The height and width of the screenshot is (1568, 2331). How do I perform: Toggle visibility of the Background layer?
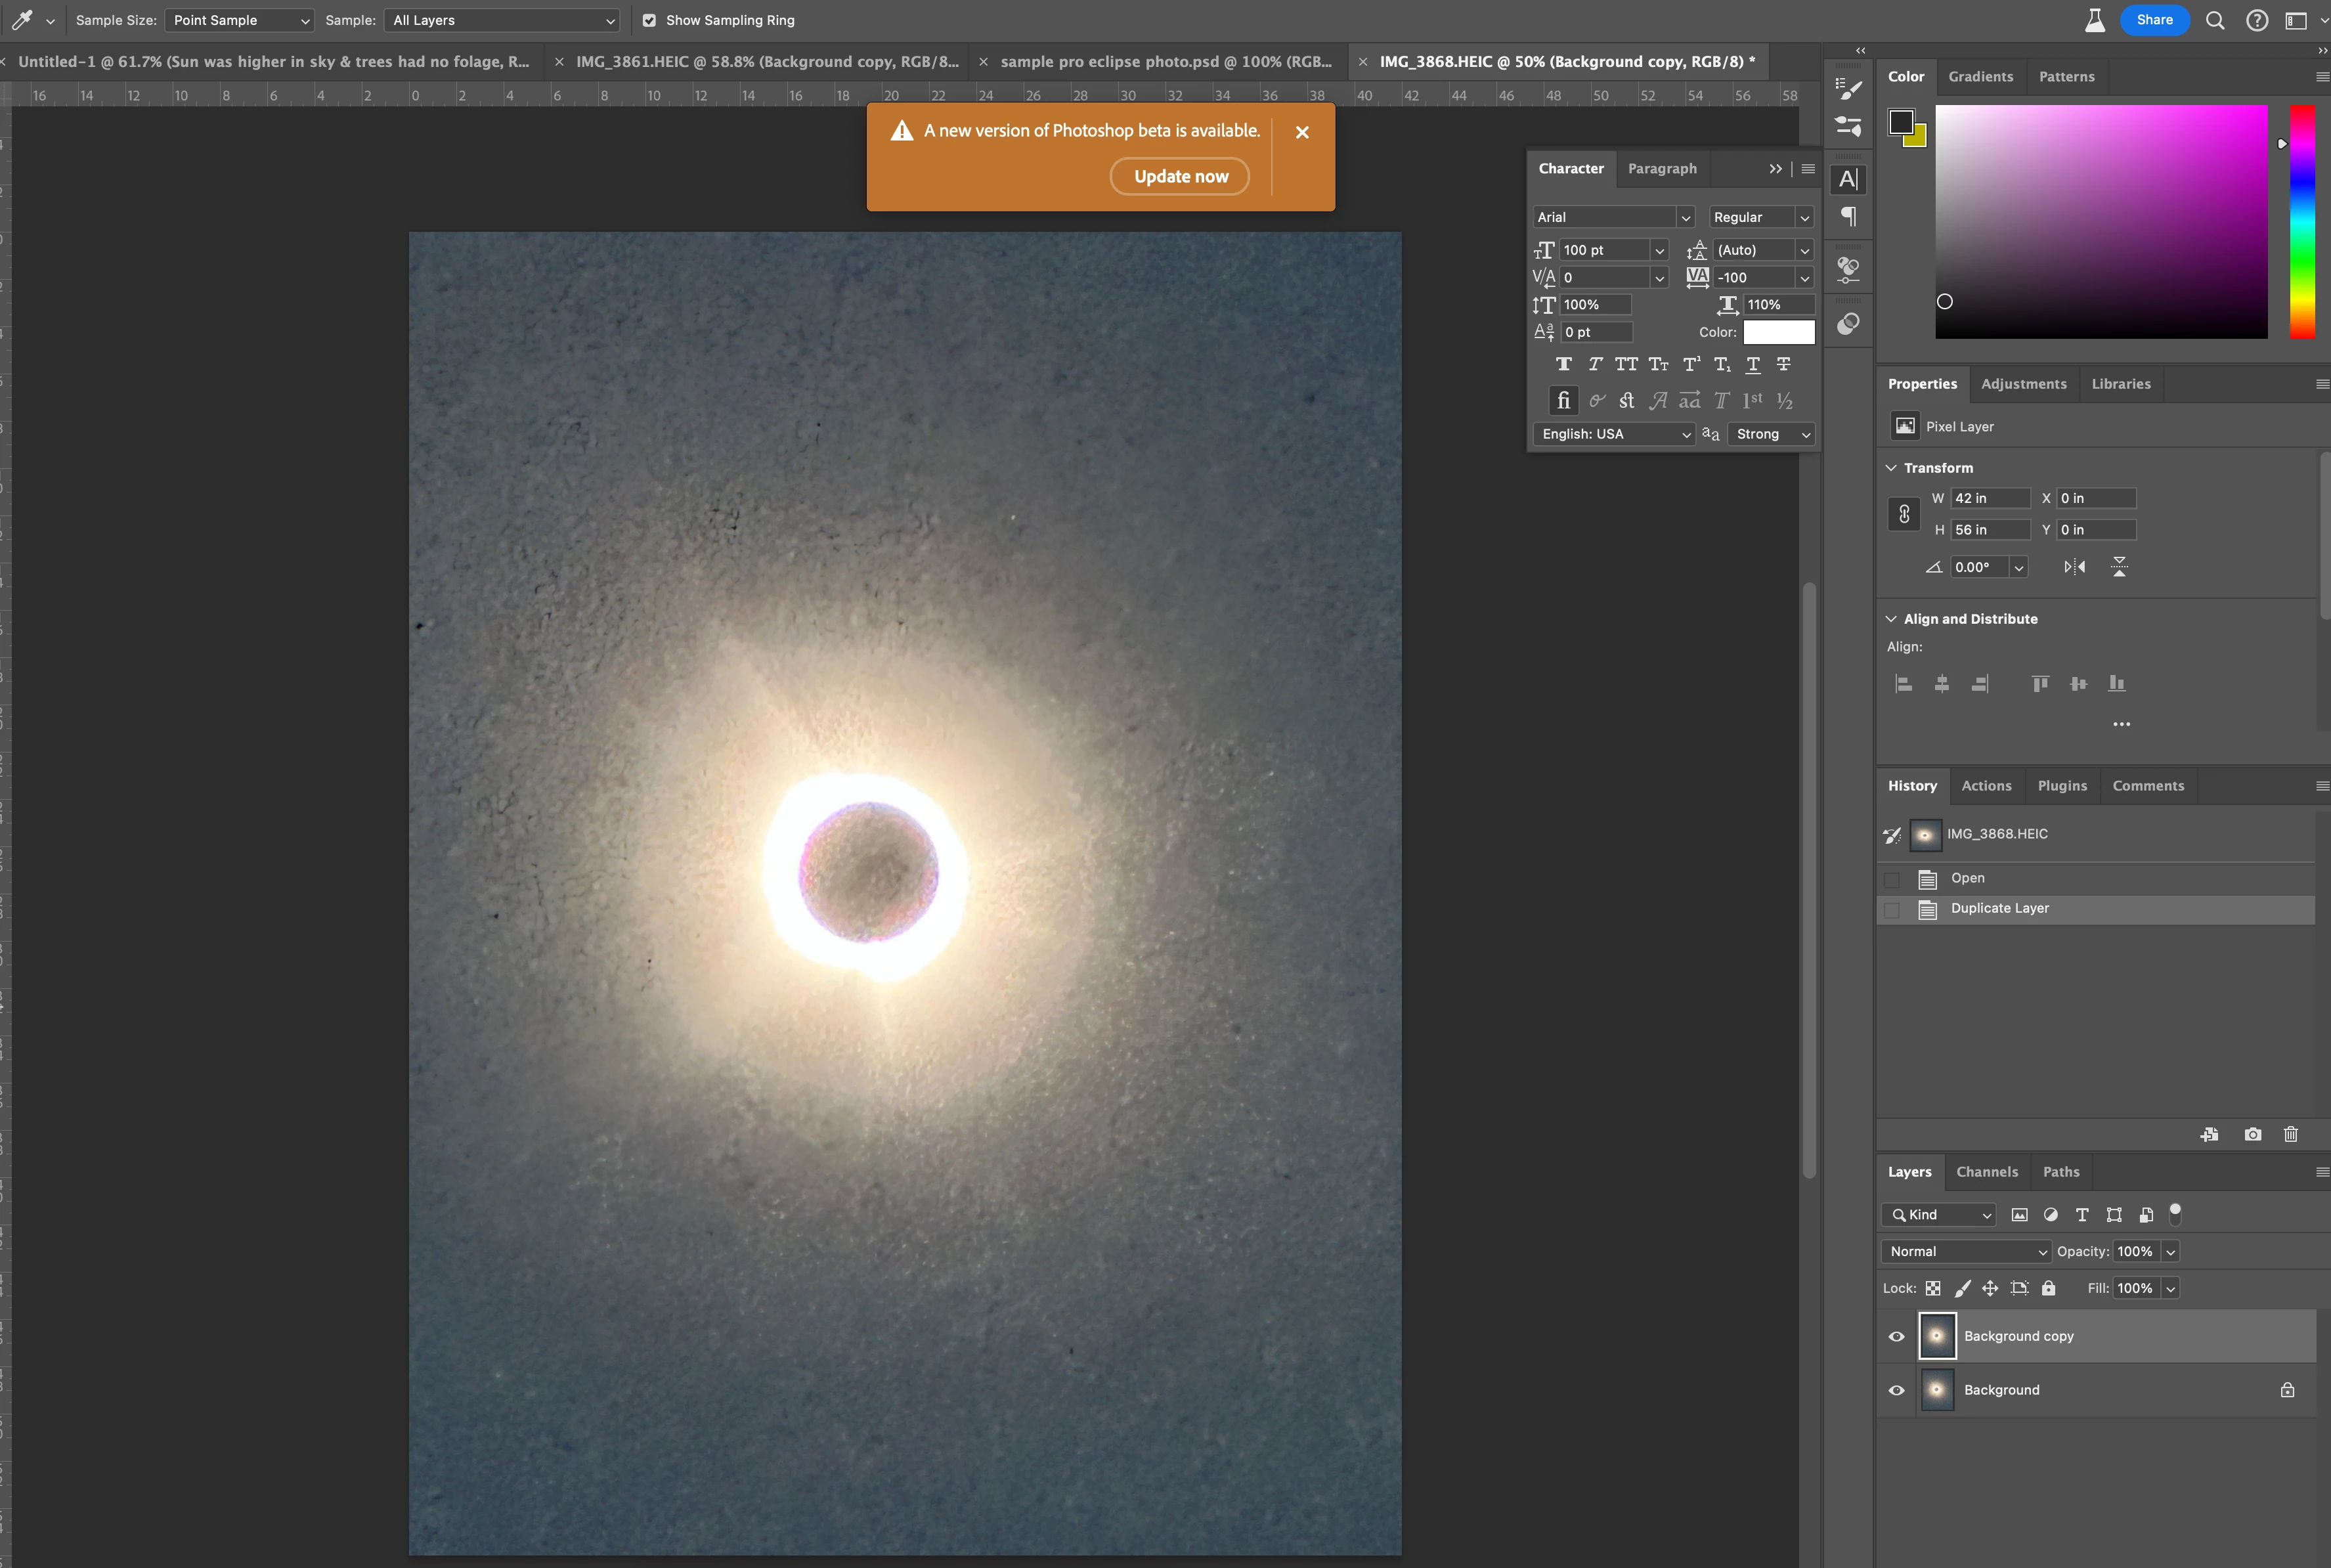(x=1896, y=1390)
